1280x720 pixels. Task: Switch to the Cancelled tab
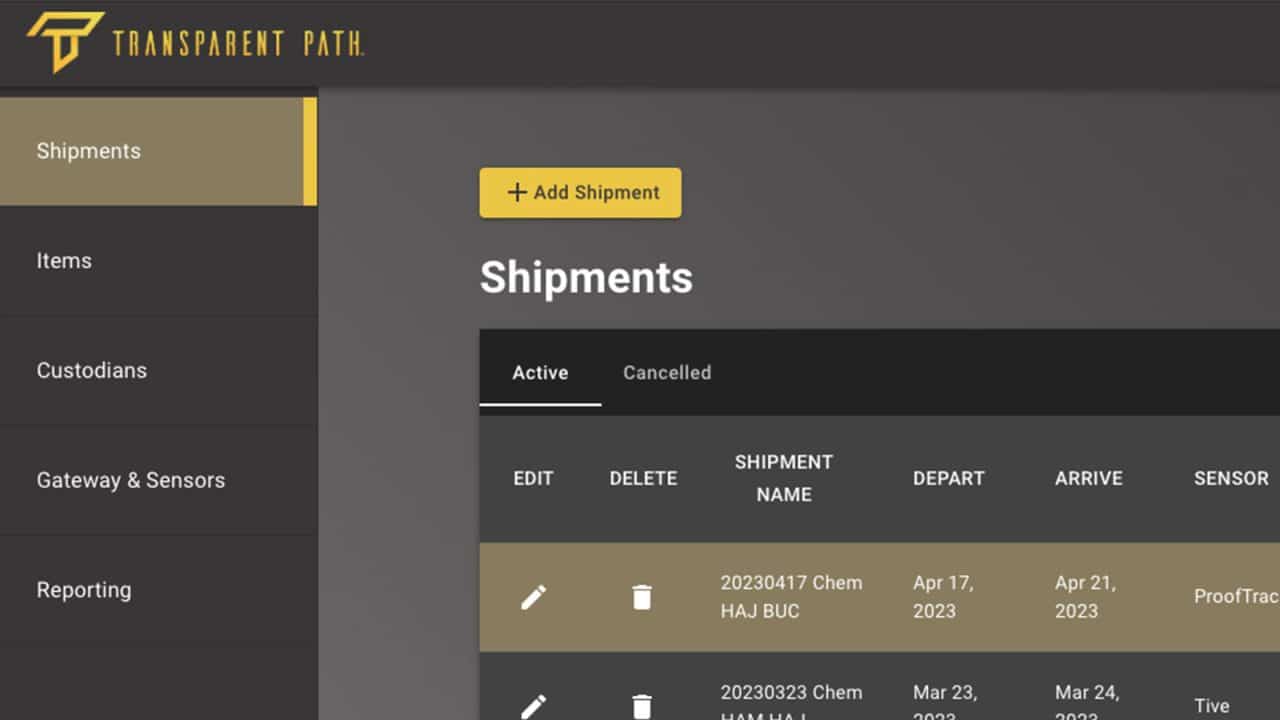coord(666,372)
